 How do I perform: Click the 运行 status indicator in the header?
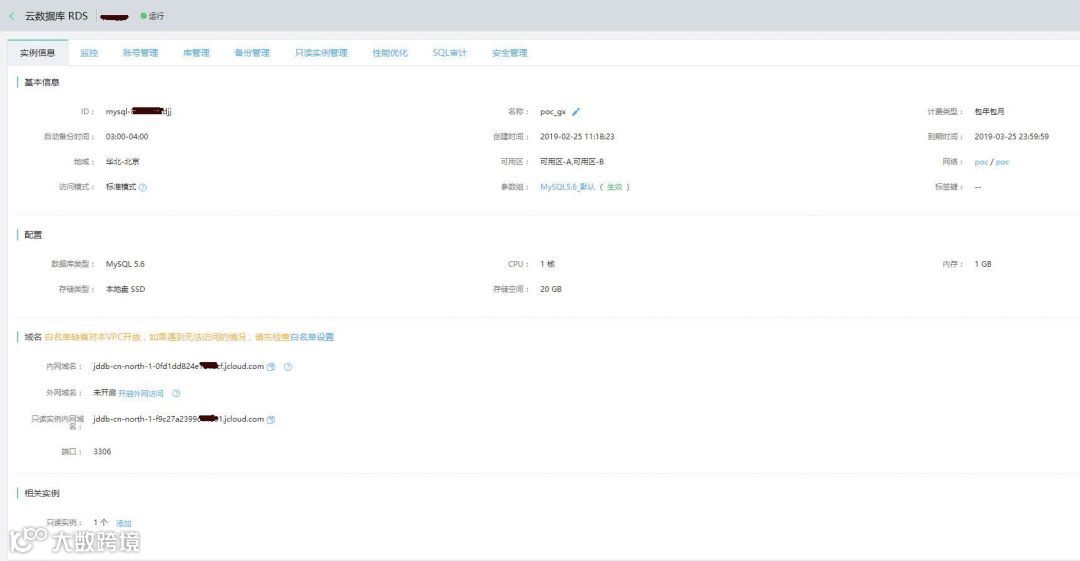tap(152, 16)
